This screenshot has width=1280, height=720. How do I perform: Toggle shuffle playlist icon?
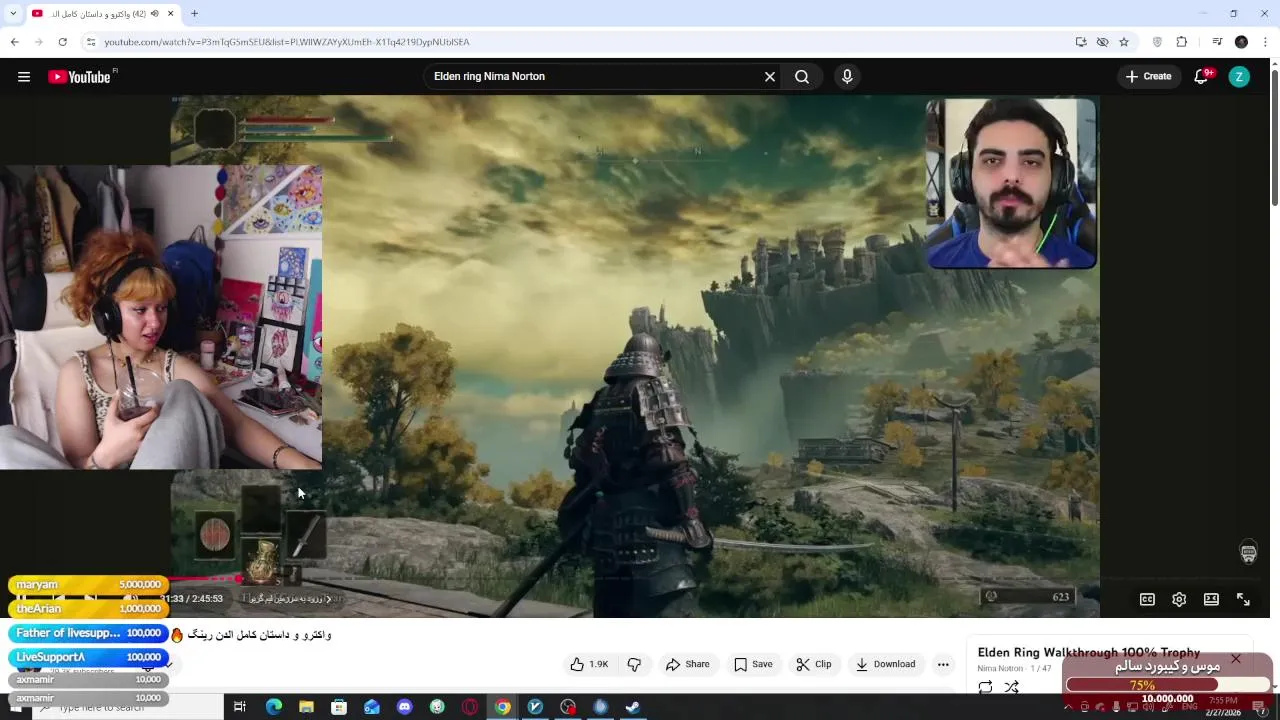[1011, 687]
